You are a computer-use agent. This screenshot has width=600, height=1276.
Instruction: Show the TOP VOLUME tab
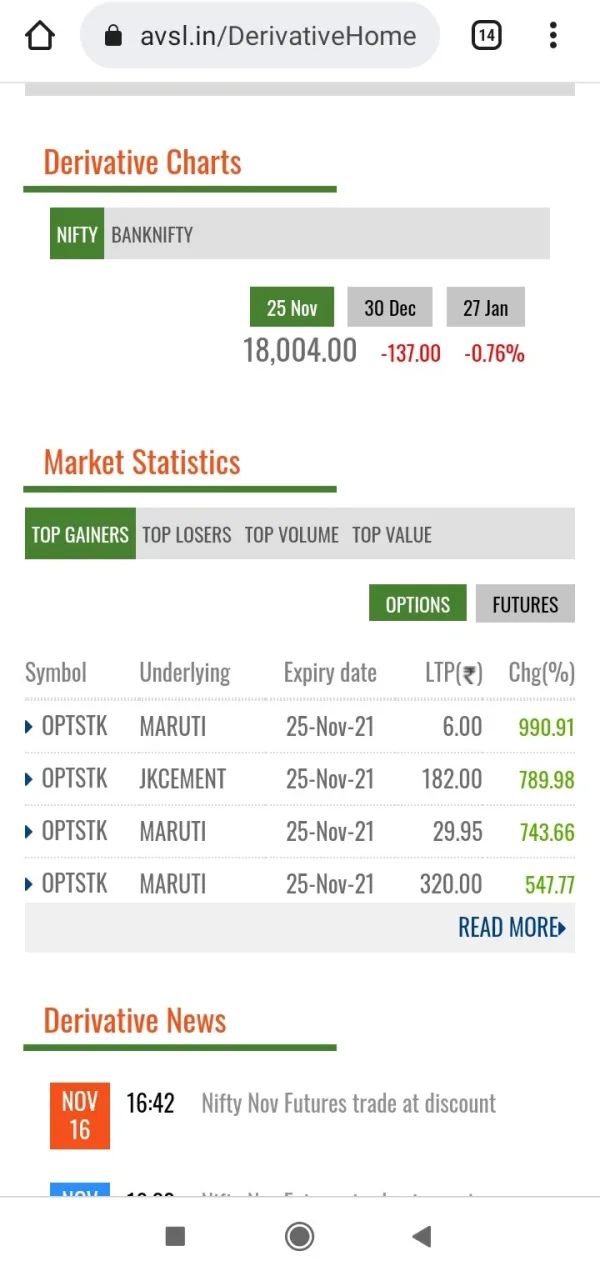pos(292,534)
